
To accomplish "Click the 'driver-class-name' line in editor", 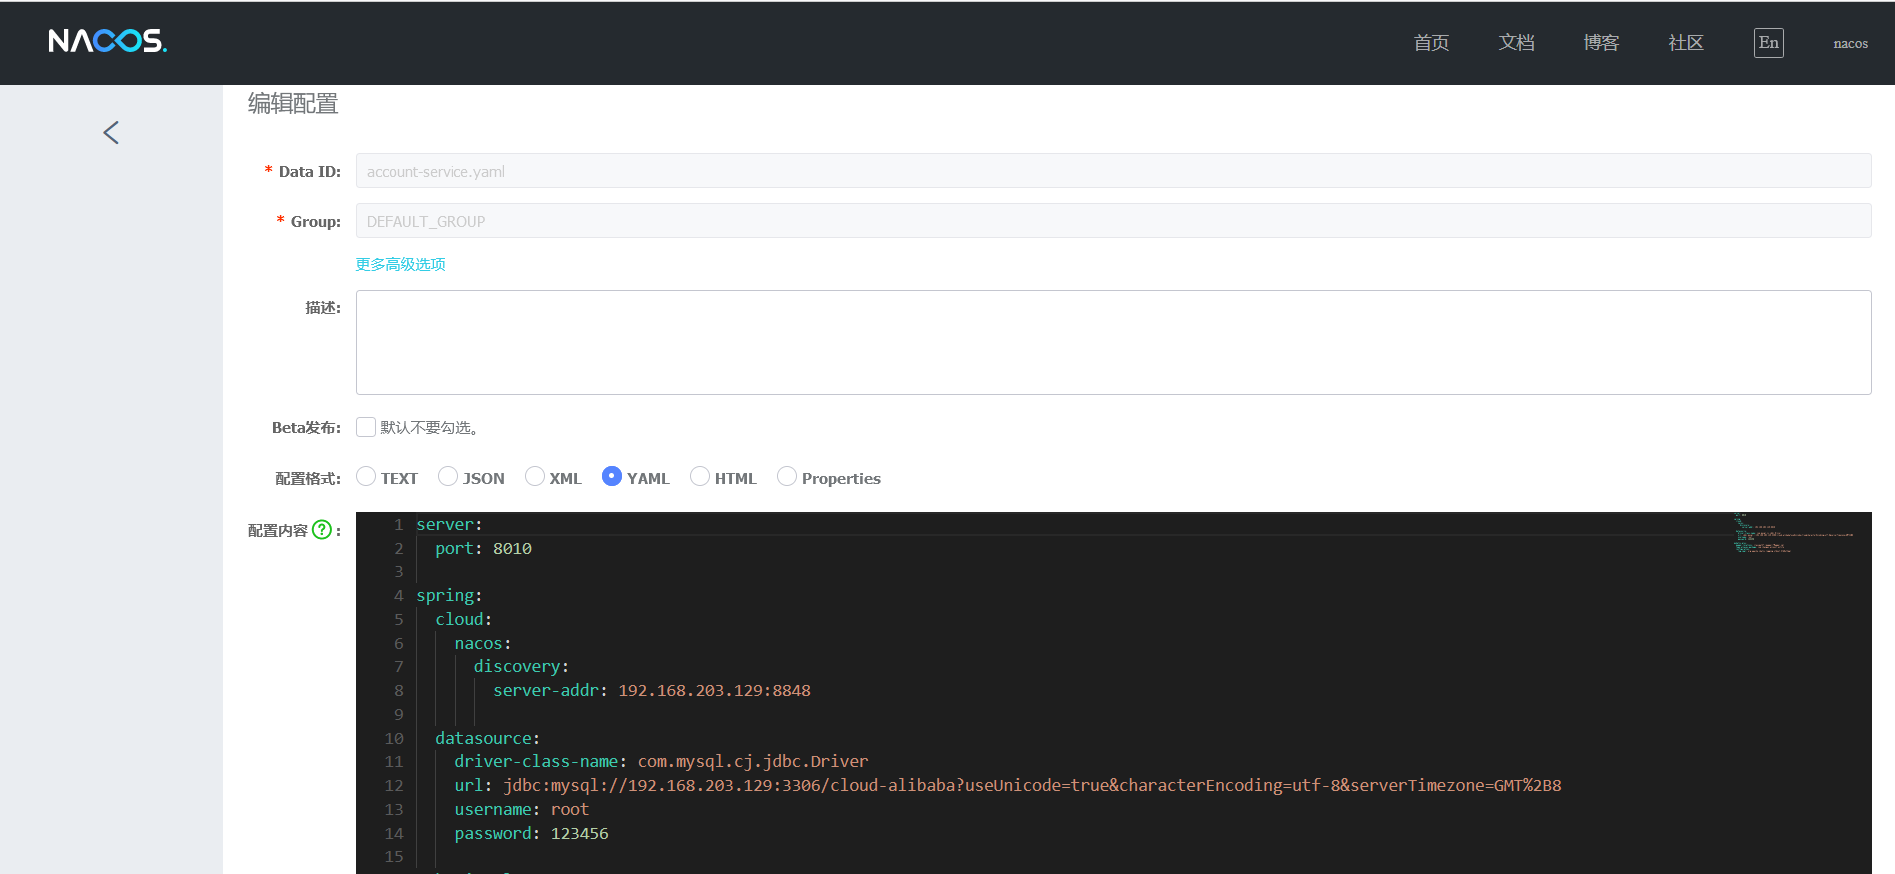I will [661, 761].
